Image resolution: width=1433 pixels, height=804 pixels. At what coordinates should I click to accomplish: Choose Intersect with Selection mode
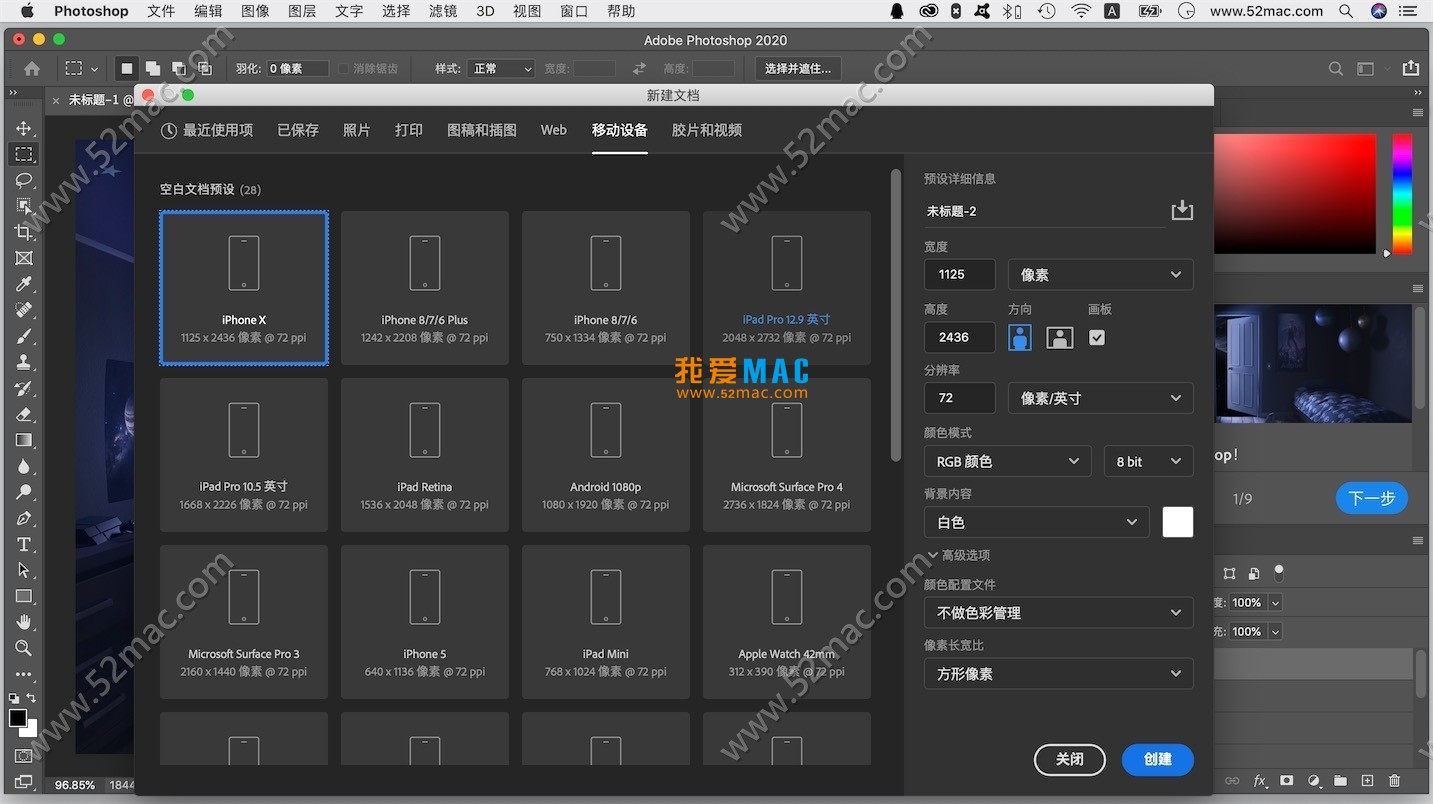205,69
